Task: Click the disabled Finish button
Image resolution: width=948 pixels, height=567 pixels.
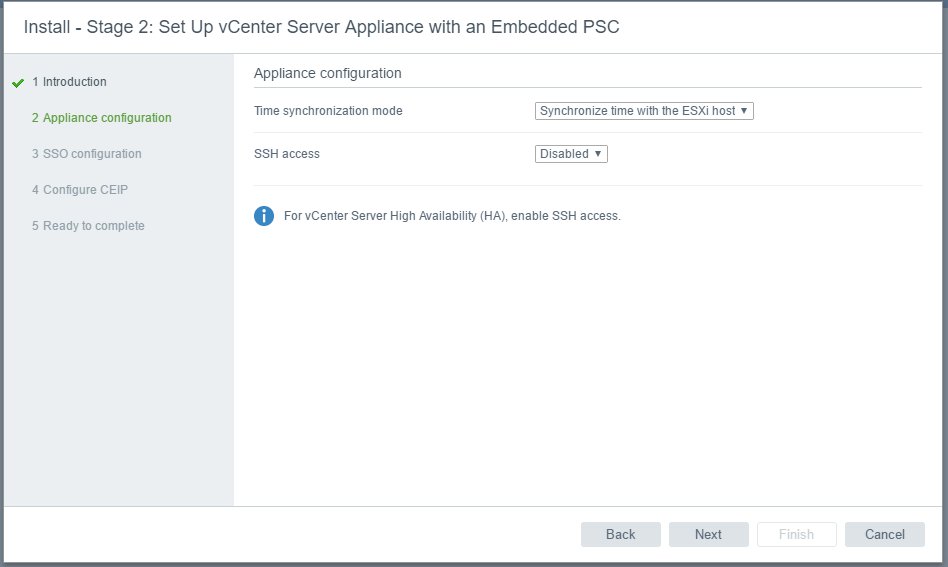Action: point(796,534)
